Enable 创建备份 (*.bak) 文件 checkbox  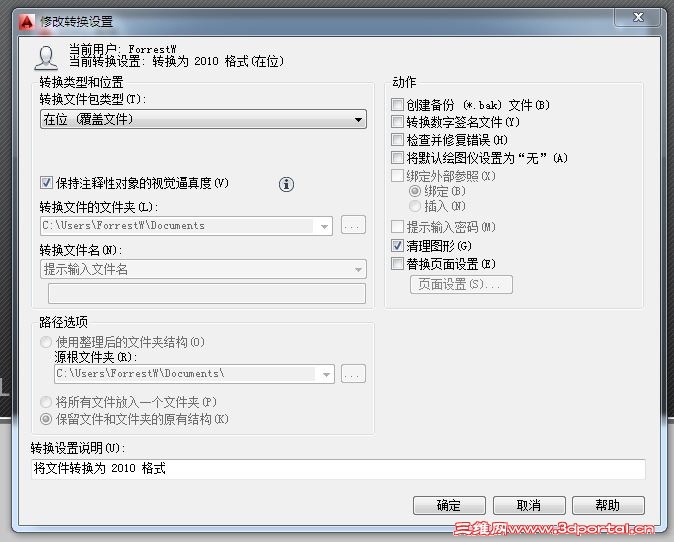(397, 104)
